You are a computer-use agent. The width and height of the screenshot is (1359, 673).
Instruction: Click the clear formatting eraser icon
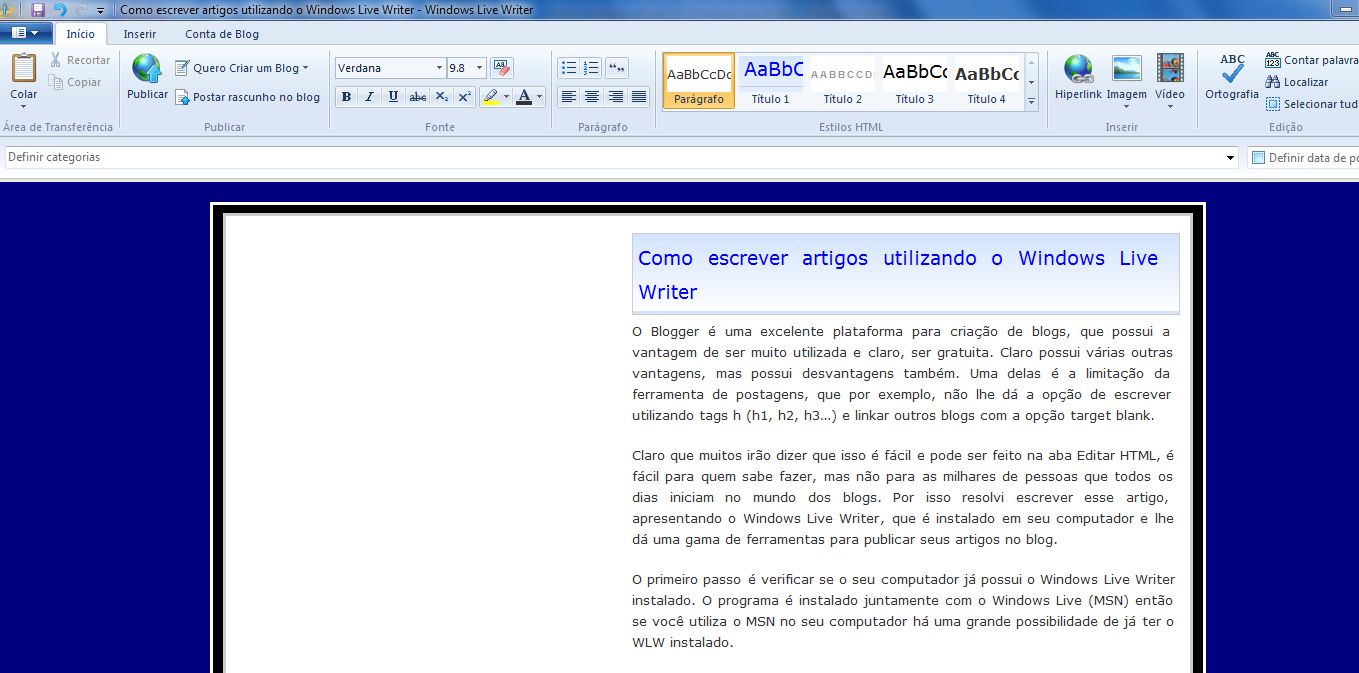point(502,68)
